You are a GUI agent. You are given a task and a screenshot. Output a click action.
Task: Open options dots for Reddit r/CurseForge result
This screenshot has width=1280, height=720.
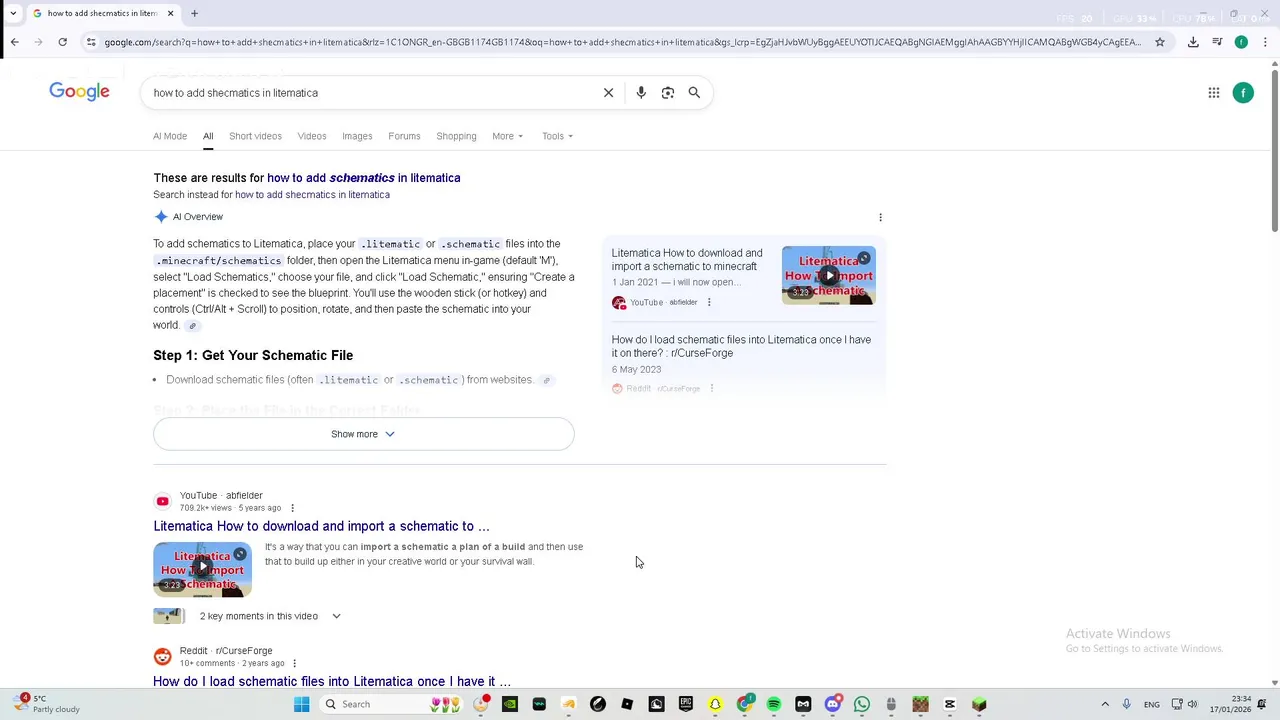[x=294, y=663]
